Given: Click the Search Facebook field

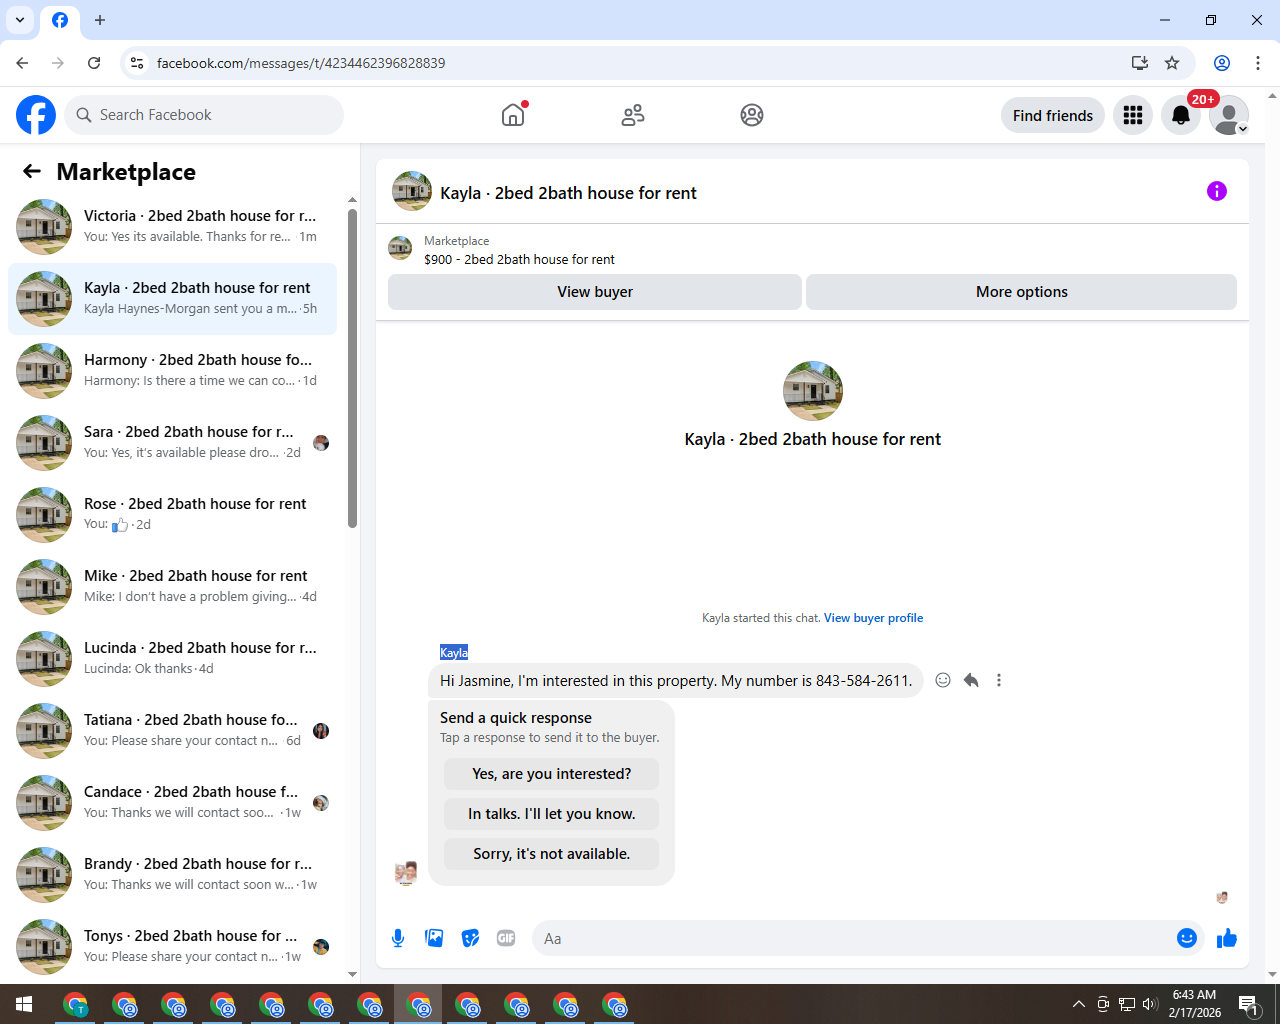Looking at the screenshot, I should (204, 115).
